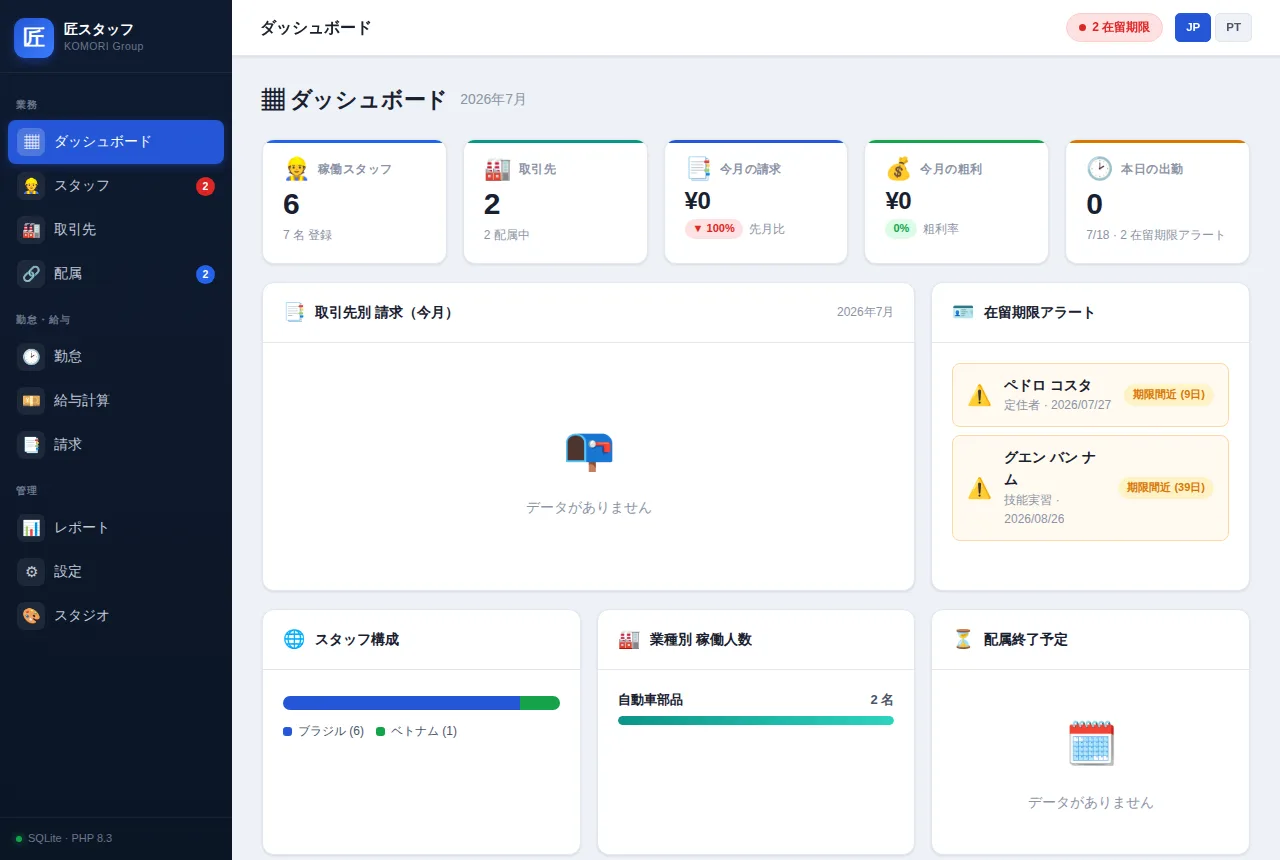Click the 配属 link icon in sidebar
This screenshot has width=1280, height=860.
tap(31, 274)
